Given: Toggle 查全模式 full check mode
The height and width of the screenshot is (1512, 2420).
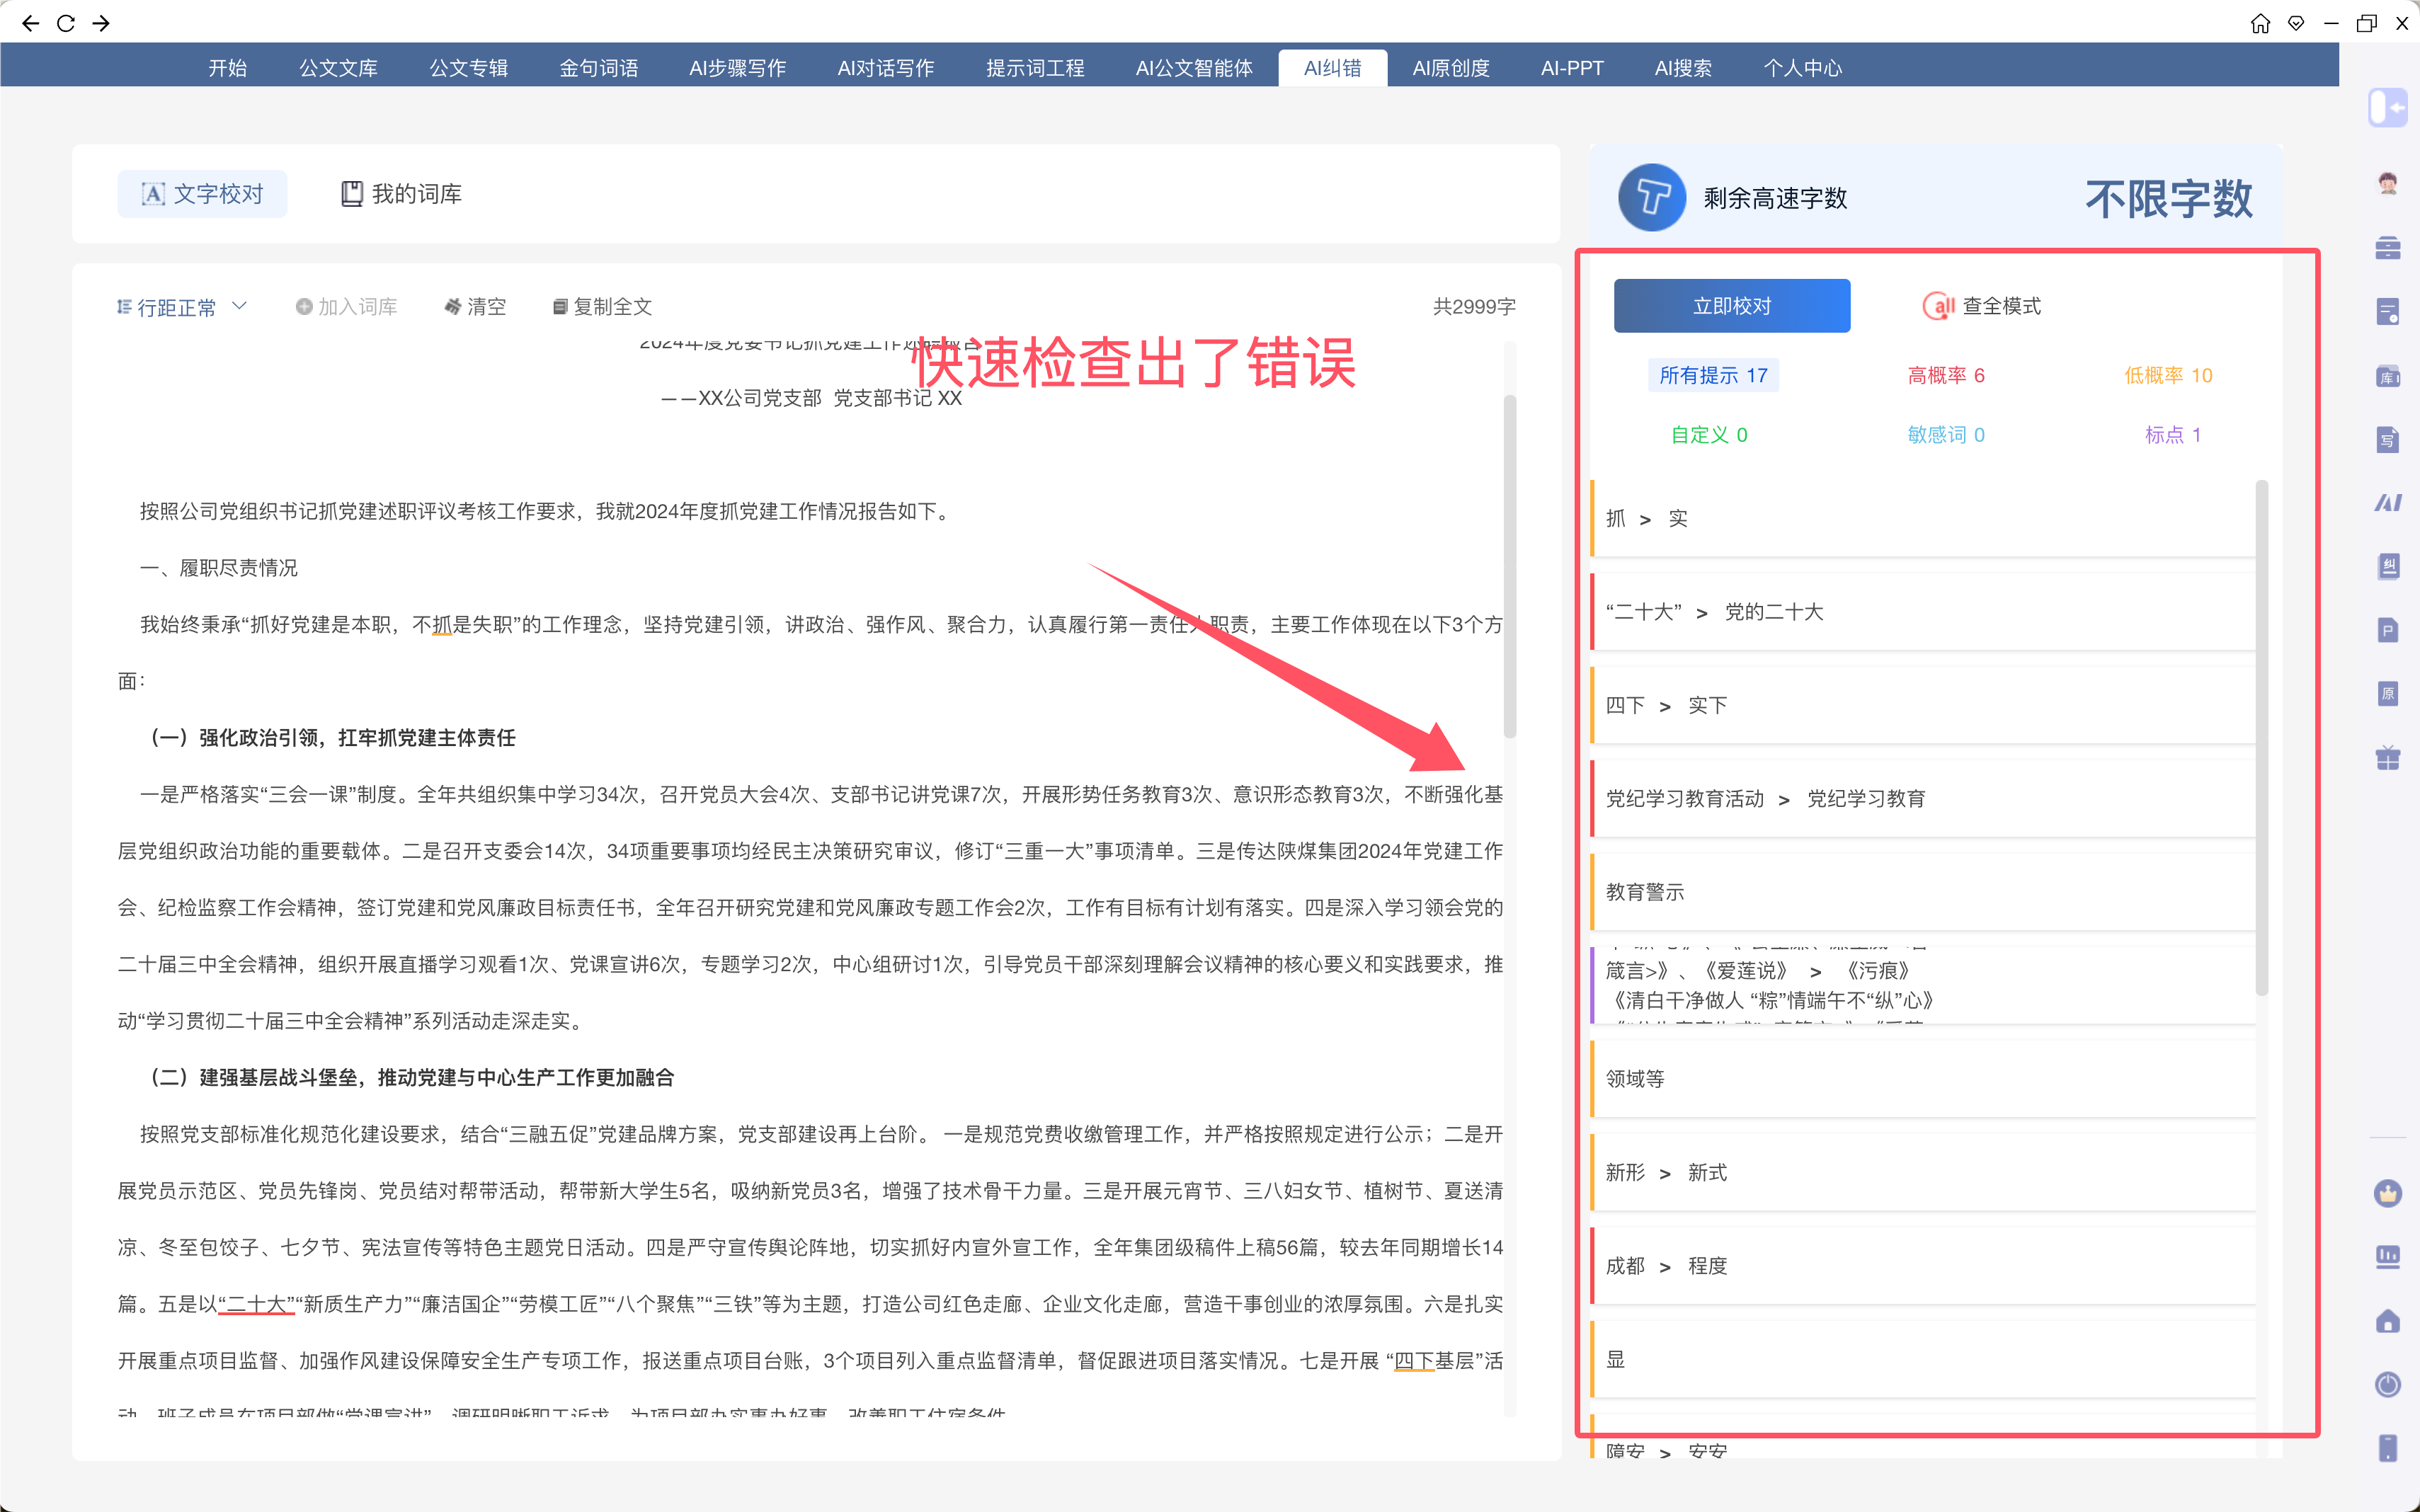Looking at the screenshot, I should (x=1982, y=306).
